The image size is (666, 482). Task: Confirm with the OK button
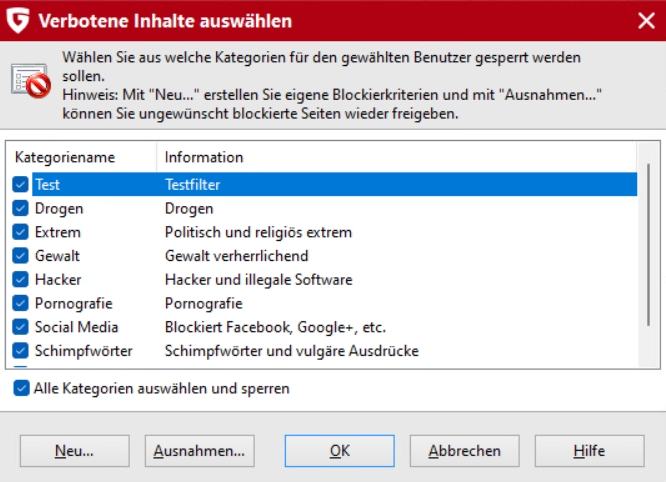339,451
